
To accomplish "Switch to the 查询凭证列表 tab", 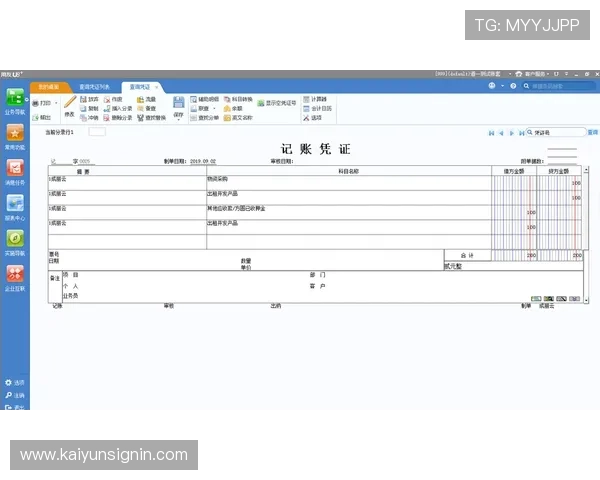I will tap(94, 87).
